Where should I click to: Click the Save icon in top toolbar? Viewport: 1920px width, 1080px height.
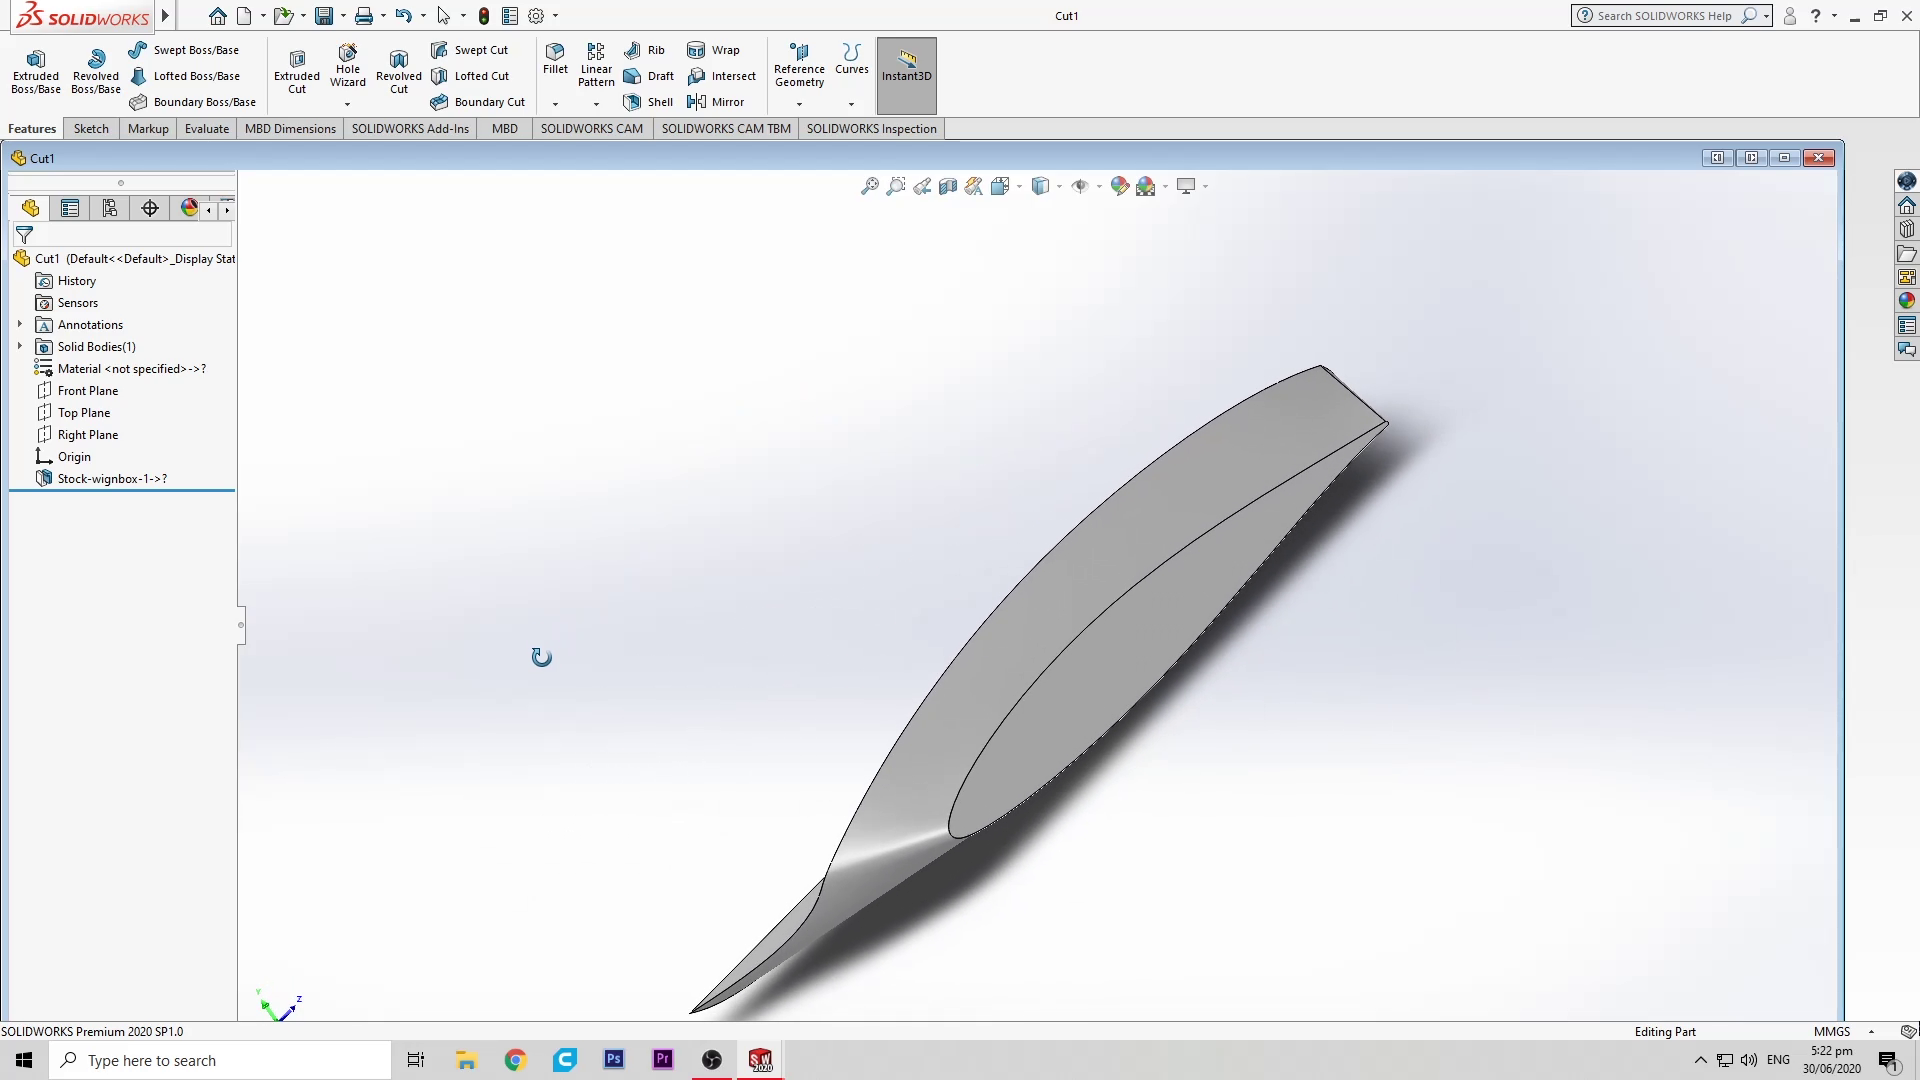tap(323, 16)
